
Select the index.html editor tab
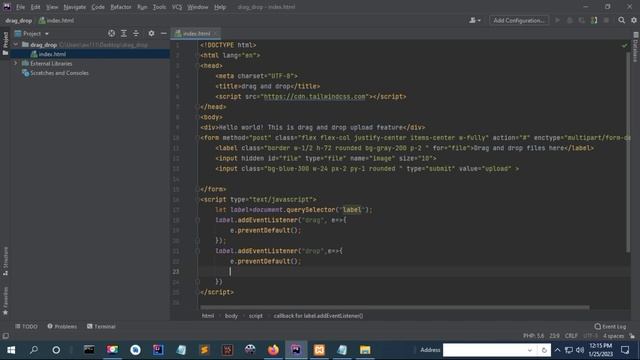click(x=196, y=33)
